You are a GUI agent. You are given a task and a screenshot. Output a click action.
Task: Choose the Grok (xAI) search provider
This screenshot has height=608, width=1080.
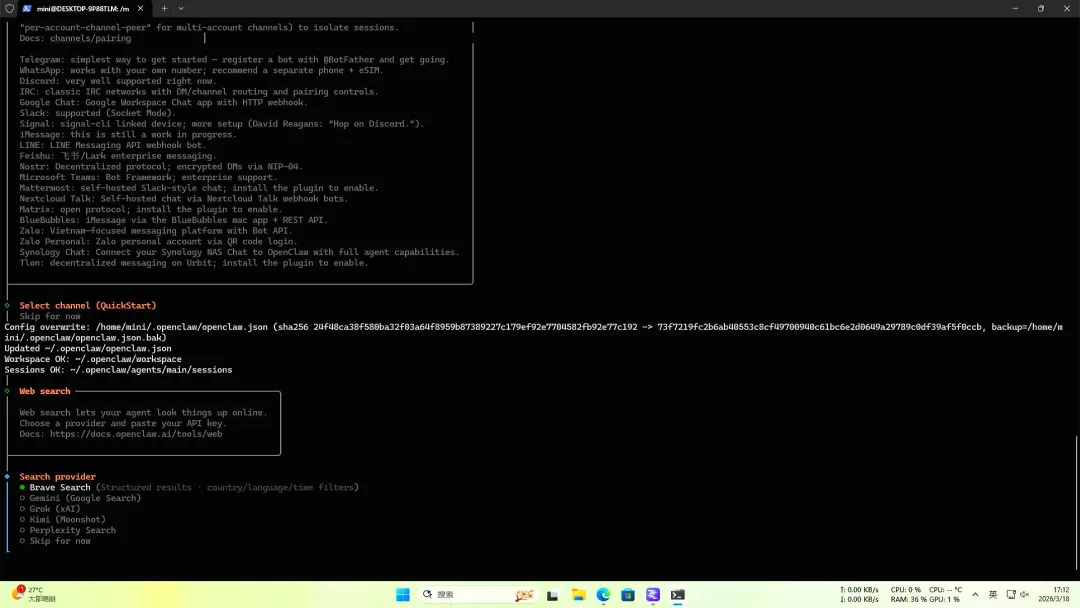click(x=50, y=509)
